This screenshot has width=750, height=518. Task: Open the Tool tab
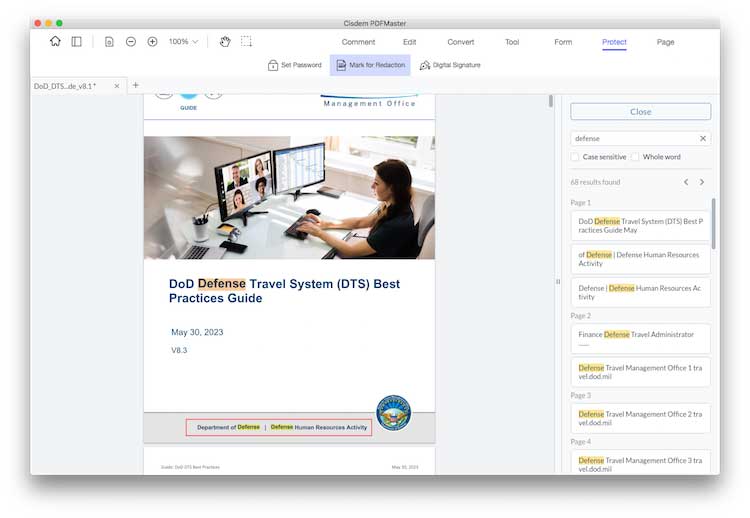(x=512, y=42)
